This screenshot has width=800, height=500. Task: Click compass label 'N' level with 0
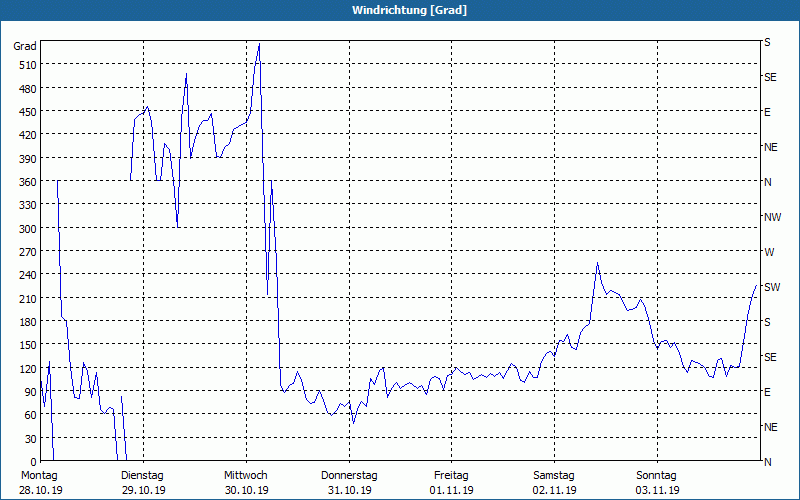[x=768, y=462]
